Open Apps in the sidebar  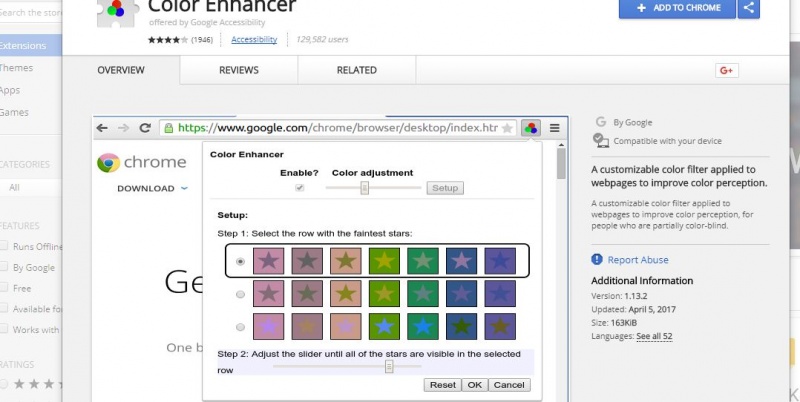[x=10, y=90]
